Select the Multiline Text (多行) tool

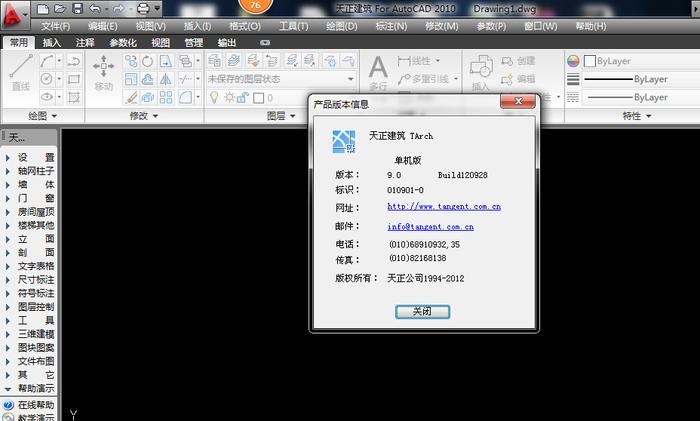pyautogui.click(x=378, y=72)
